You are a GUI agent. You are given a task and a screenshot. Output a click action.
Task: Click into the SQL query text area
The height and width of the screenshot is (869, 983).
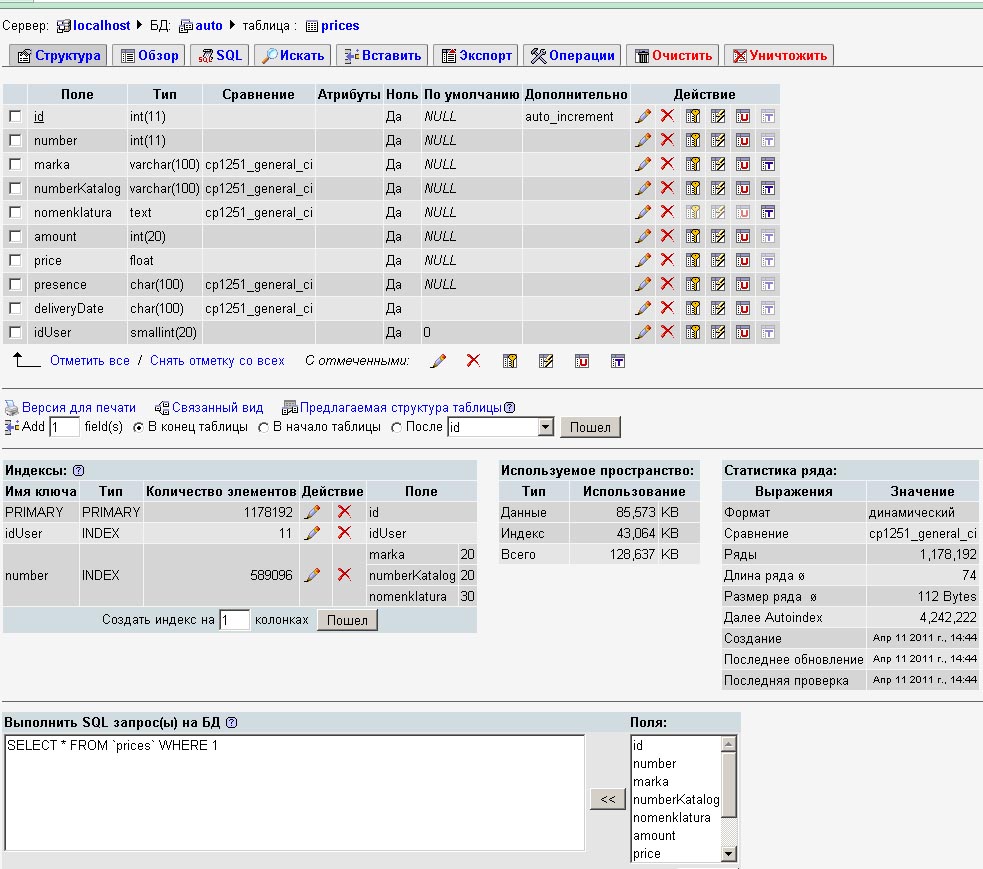tap(294, 792)
